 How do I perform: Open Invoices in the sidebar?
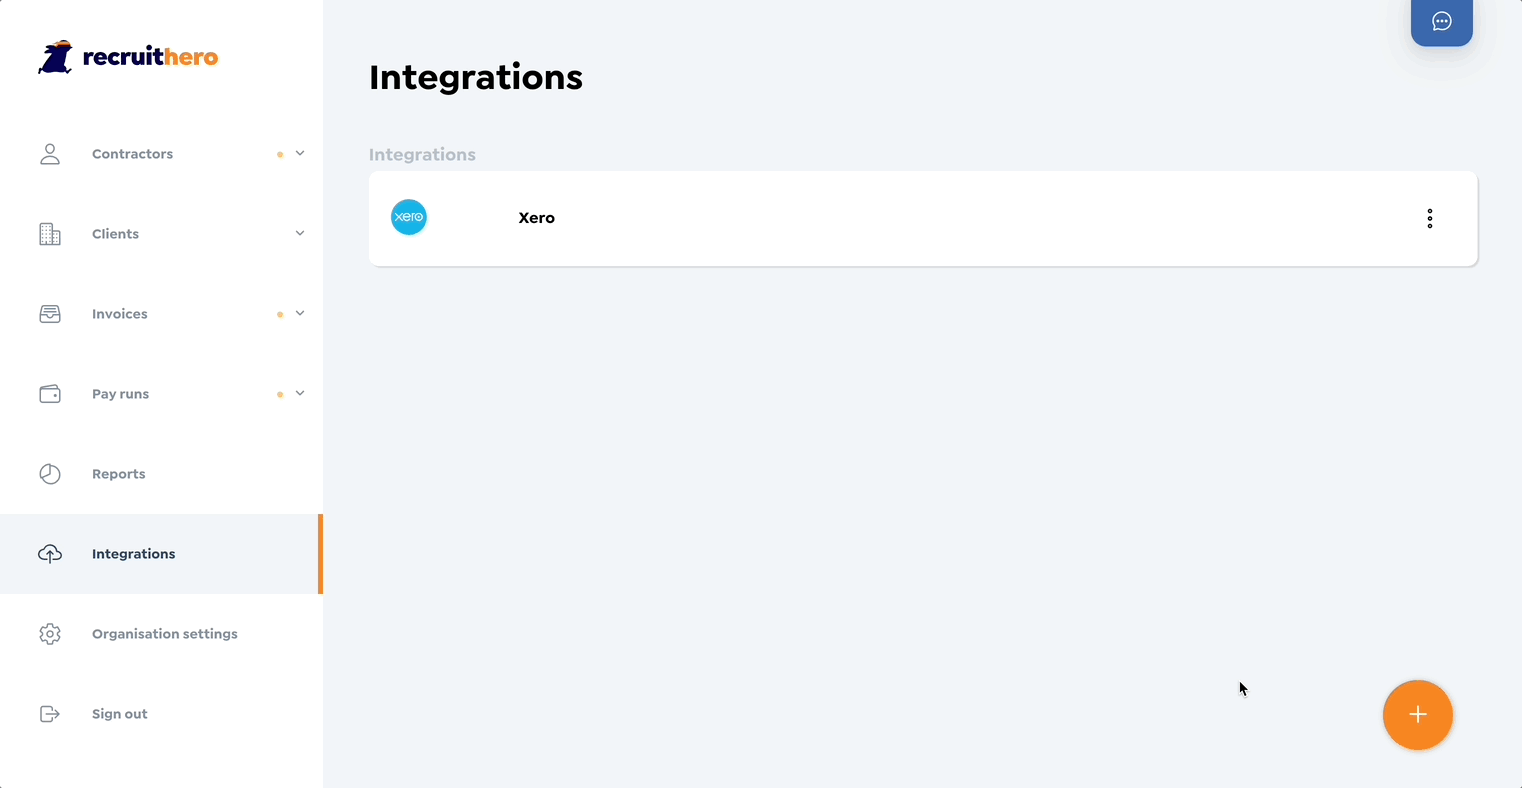coord(161,314)
